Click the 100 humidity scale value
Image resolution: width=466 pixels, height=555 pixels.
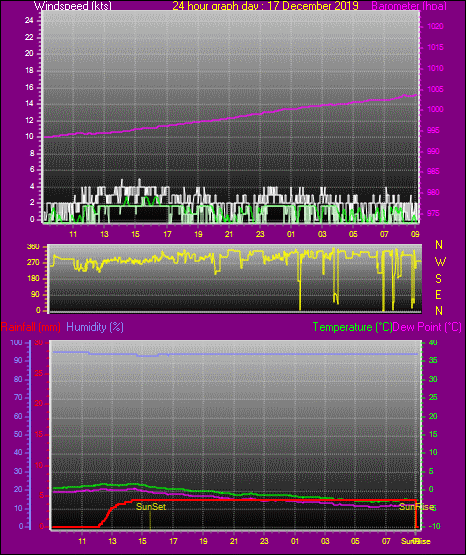click(16, 343)
